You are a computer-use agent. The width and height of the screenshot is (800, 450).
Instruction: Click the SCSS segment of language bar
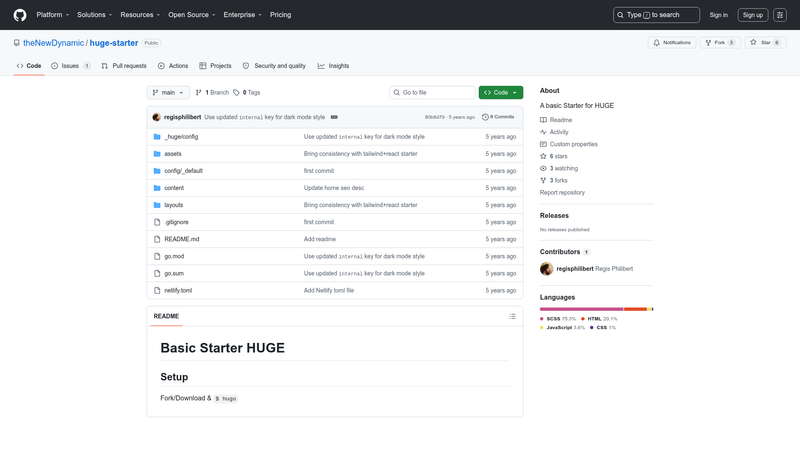tap(582, 309)
